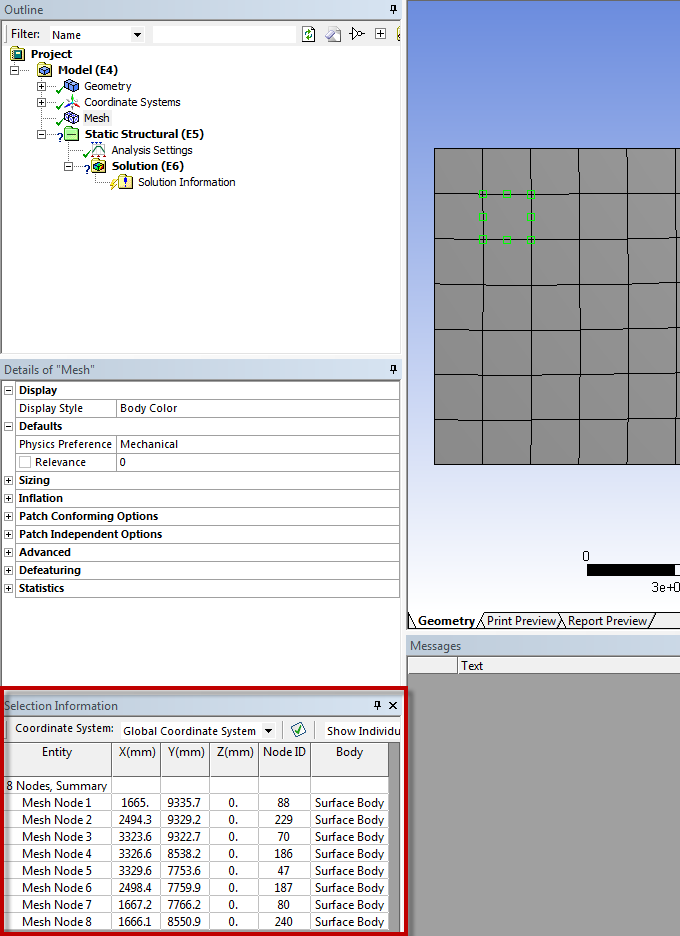Select the Geometry tree item
The height and width of the screenshot is (936, 680).
107,86
